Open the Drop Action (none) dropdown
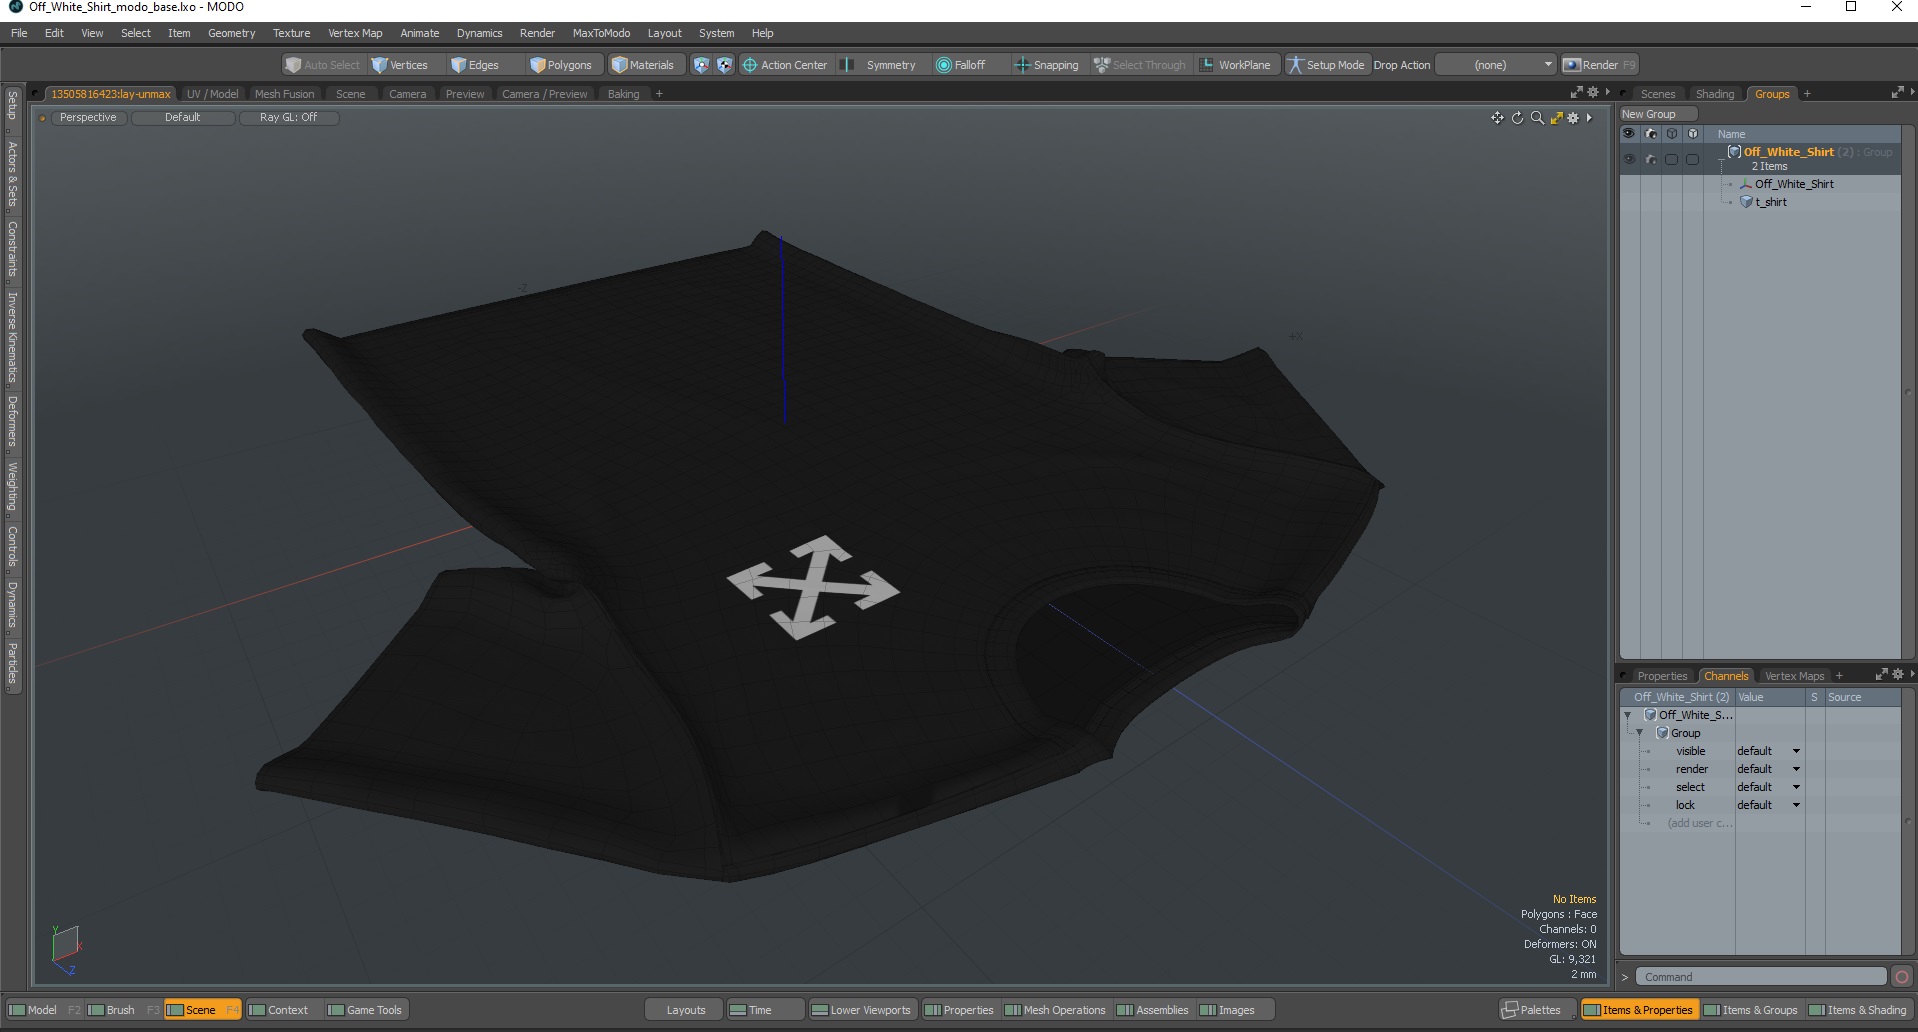This screenshot has width=1918, height=1032. click(x=1495, y=65)
